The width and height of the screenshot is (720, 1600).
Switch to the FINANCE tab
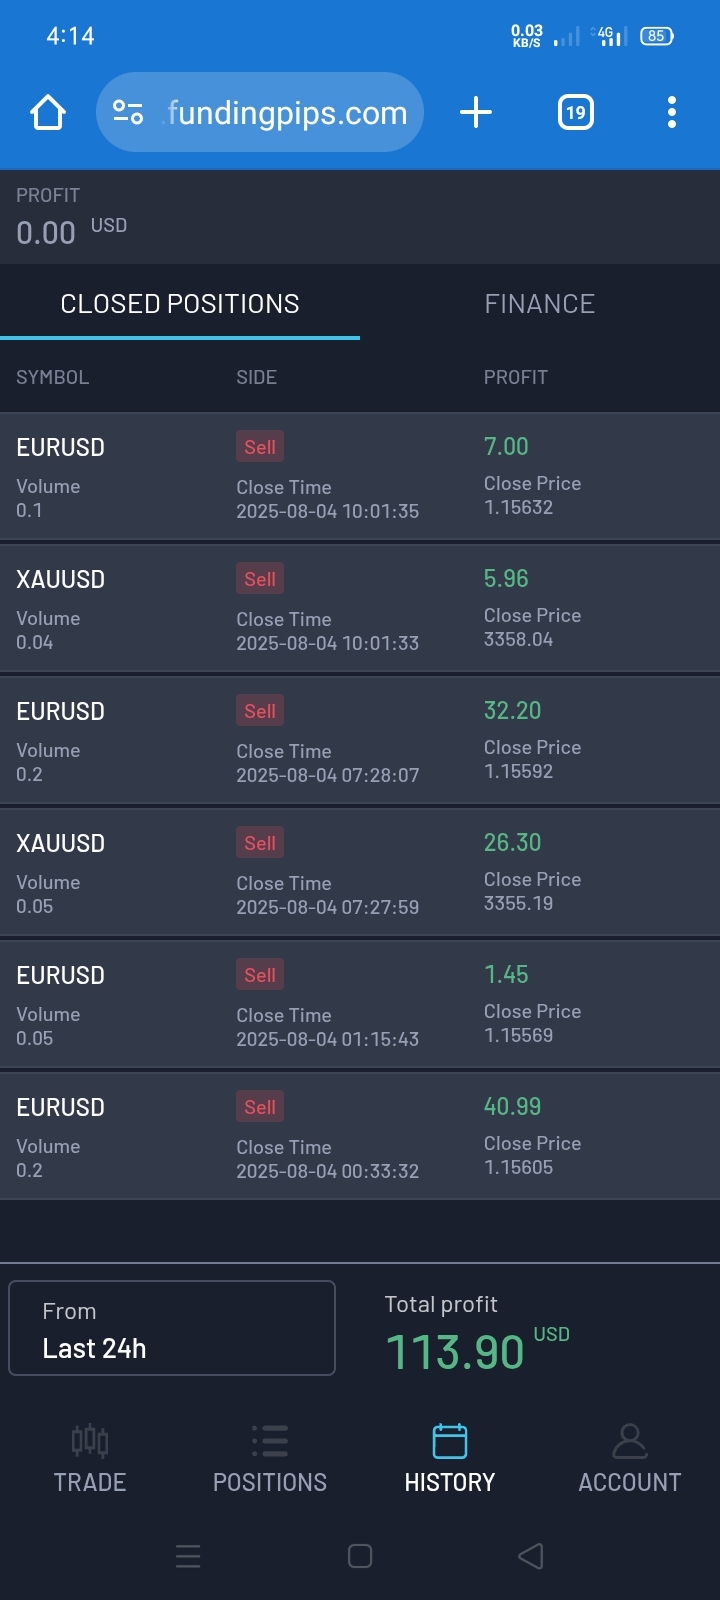pyautogui.click(x=540, y=304)
